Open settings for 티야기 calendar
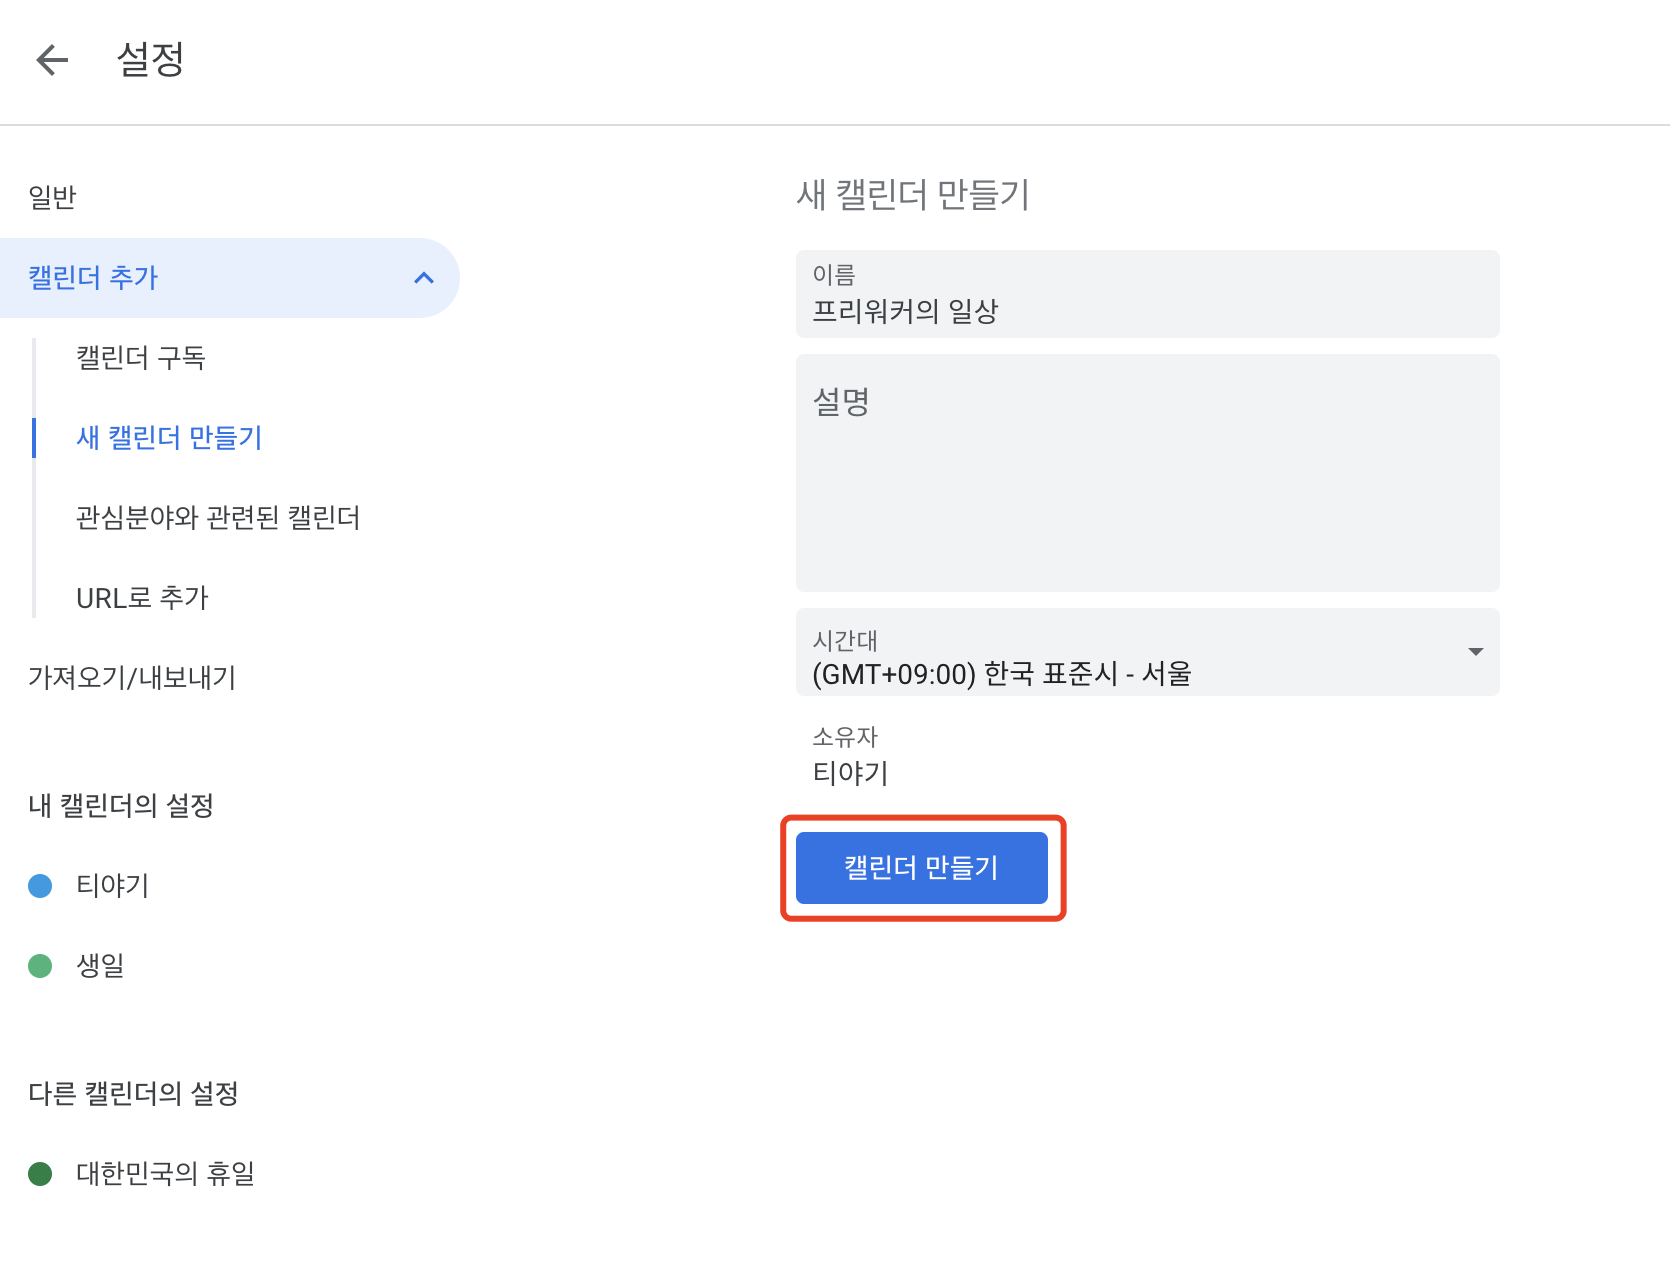1670x1266 pixels. (x=112, y=885)
